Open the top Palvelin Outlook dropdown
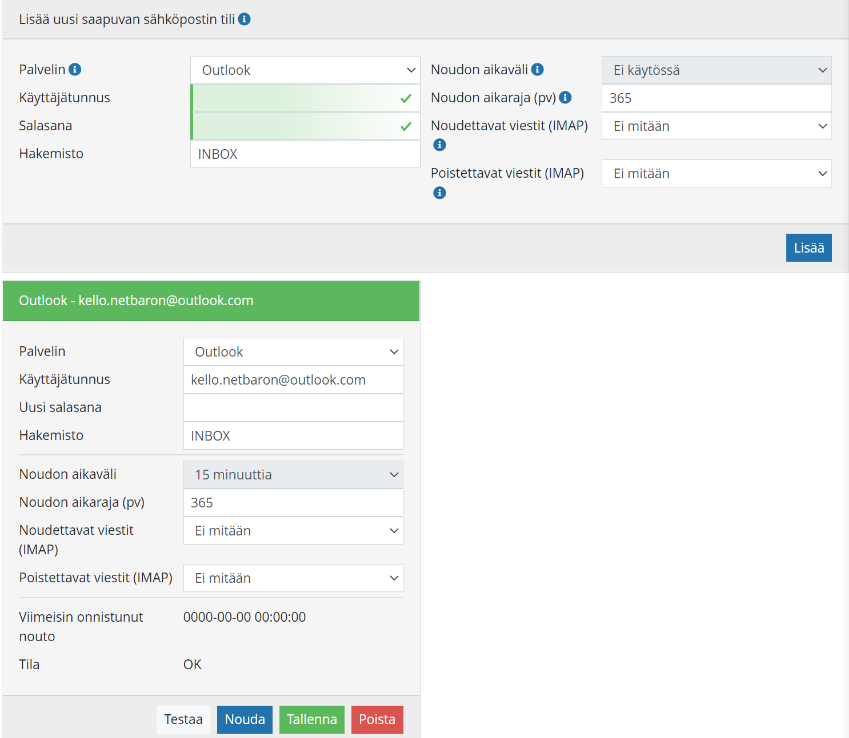The height and width of the screenshot is (738, 849). click(305, 70)
